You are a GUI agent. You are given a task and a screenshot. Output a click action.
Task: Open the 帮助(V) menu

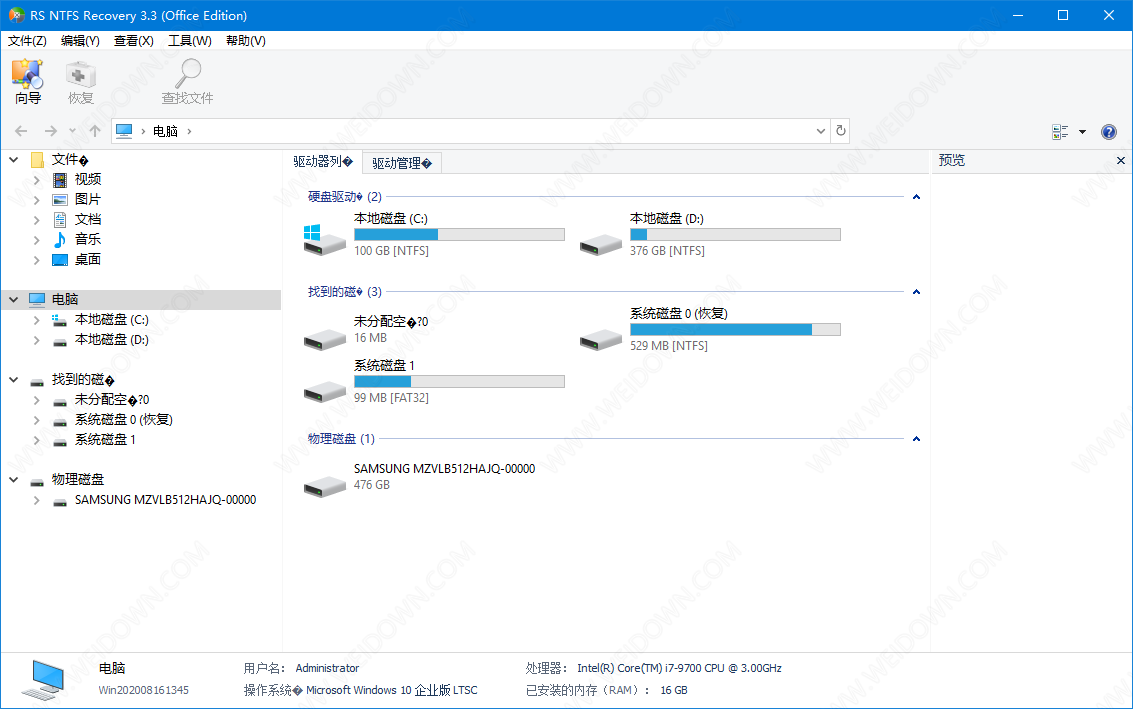[x=246, y=40]
